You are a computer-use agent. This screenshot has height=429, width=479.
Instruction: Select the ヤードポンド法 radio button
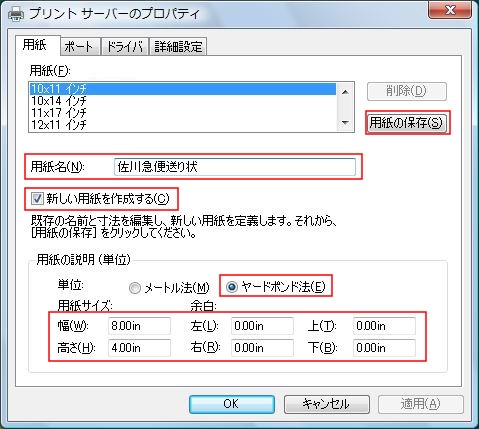click(x=232, y=287)
